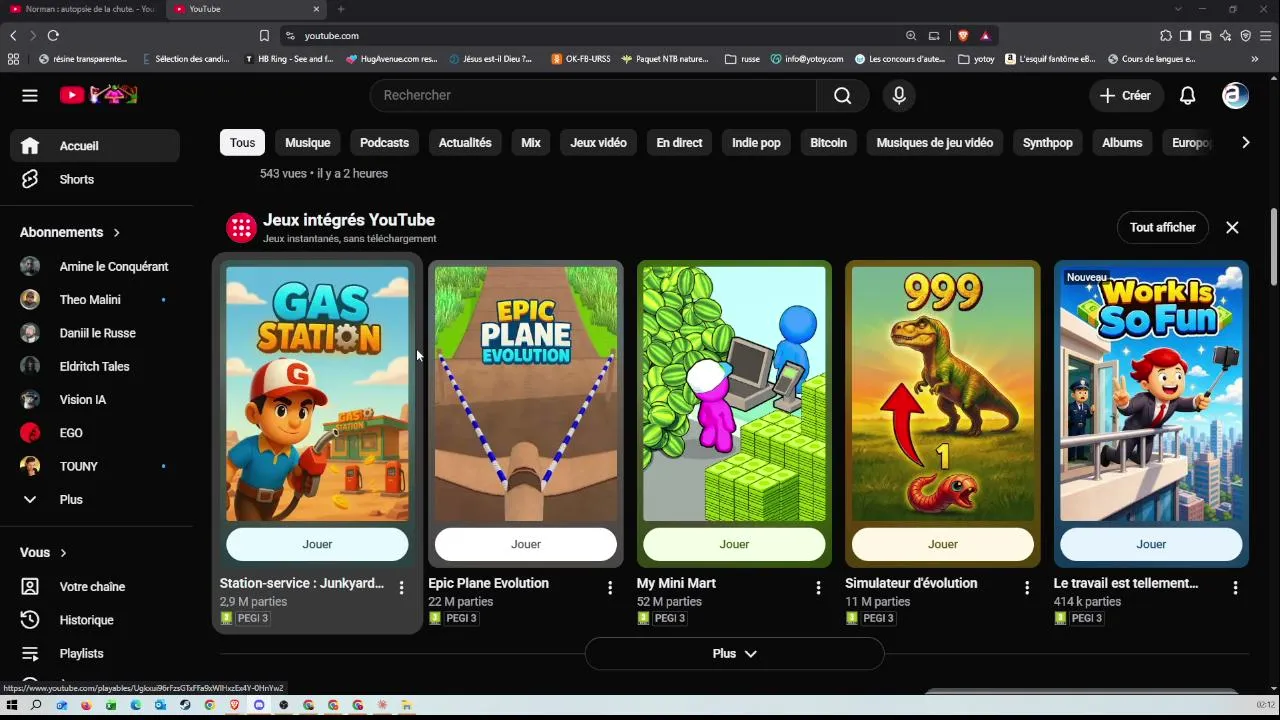
Task: Select the Podcasts filter chip
Action: pos(384,143)
